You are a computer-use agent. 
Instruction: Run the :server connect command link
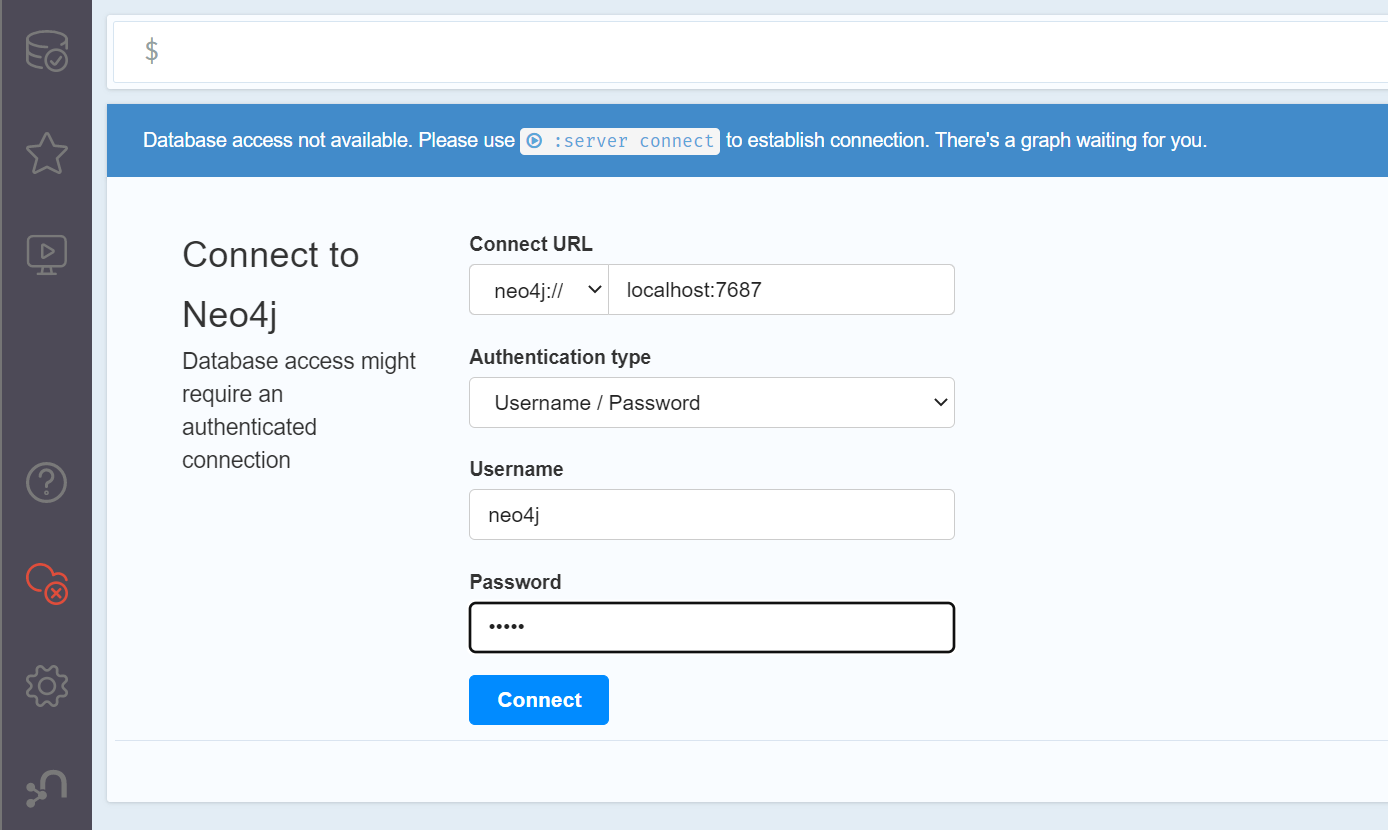pyautogui.click(x=620, y=141)
